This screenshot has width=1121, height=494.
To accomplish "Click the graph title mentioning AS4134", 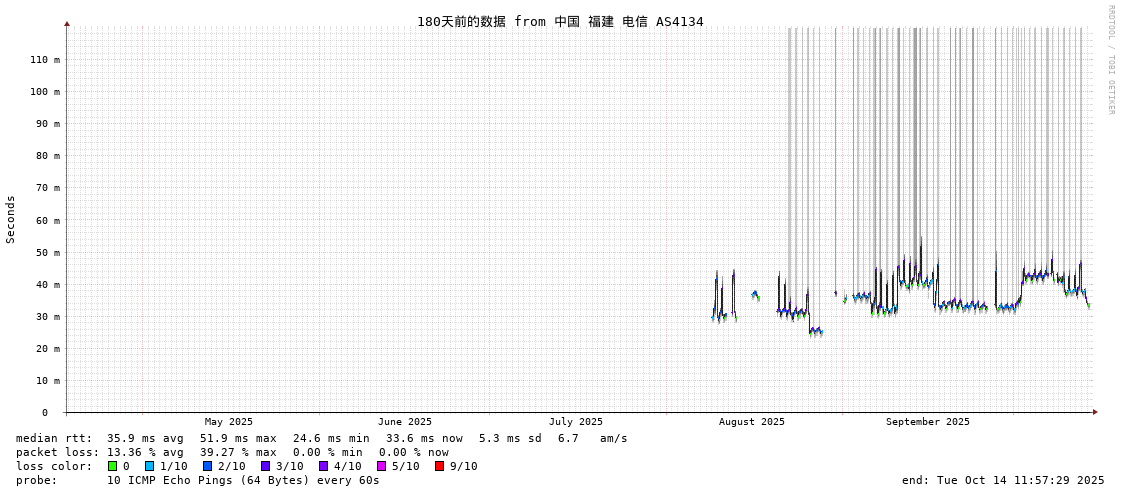I will (x=560, y=21).
